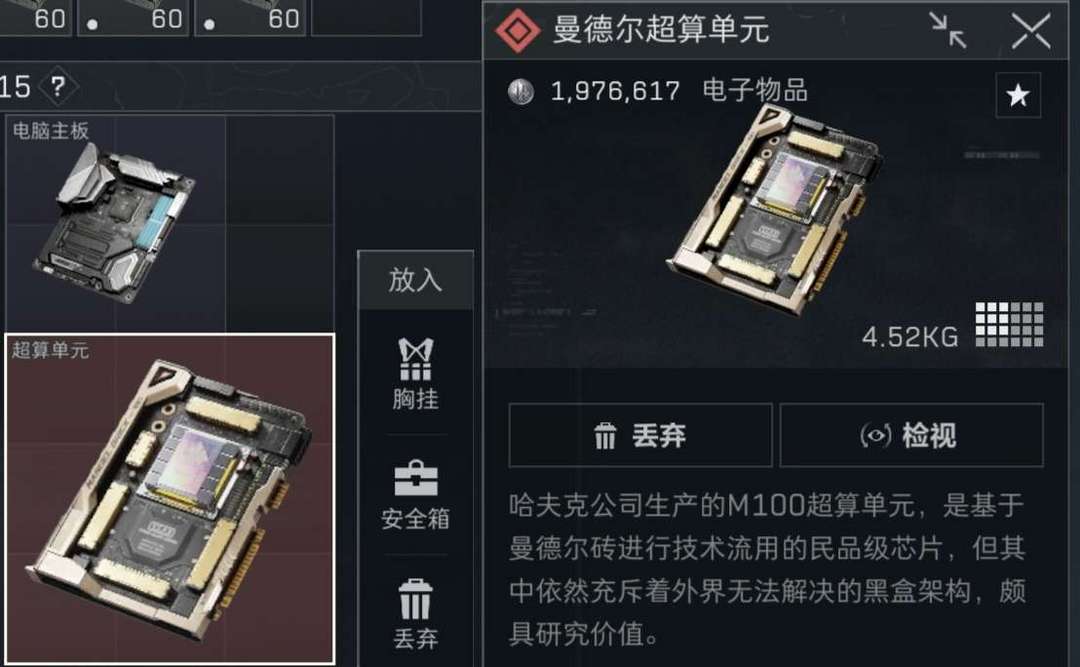Click the 丢弃 button in detail panel
The image size is (1080, 667).
[x=640, y=435]
